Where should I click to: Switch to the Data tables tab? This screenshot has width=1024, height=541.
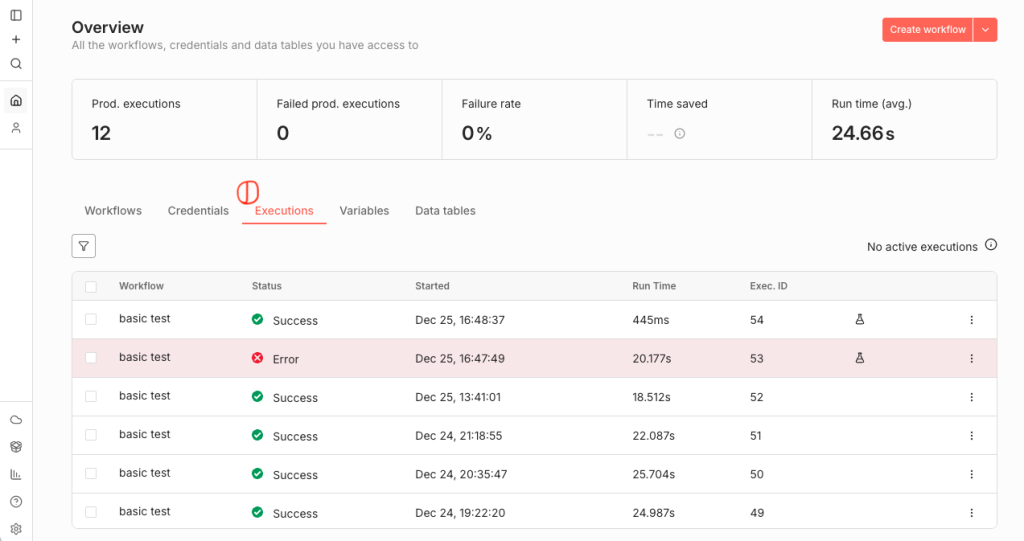coord(445,211)
